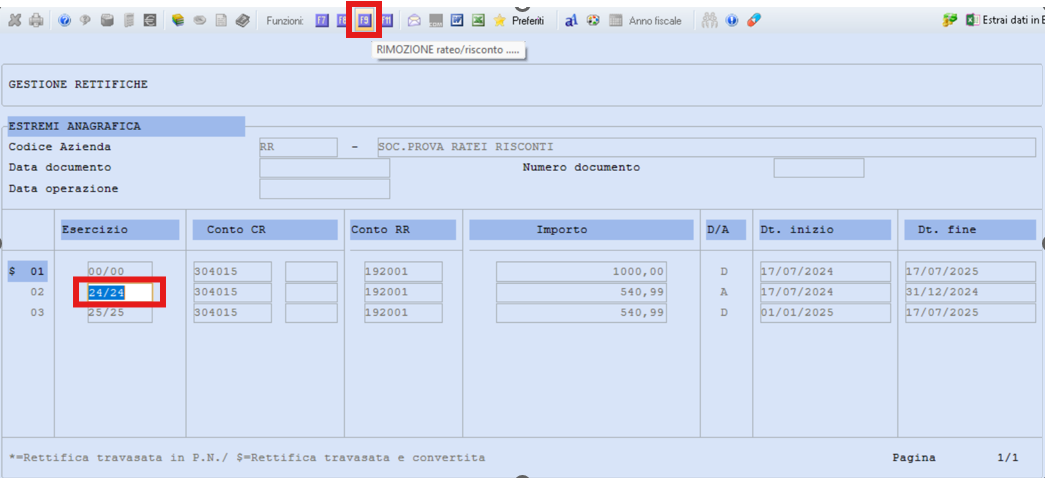Click the Data documento input field
Viewport: 1045px width, 478px height.
325,168
